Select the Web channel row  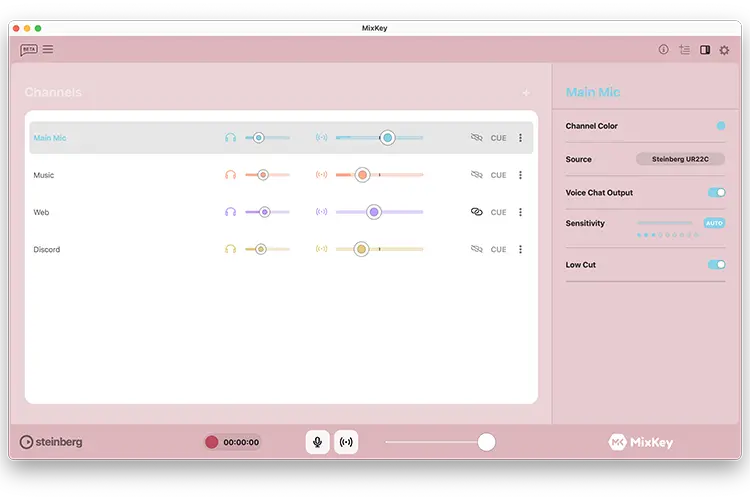pos(281,212)
